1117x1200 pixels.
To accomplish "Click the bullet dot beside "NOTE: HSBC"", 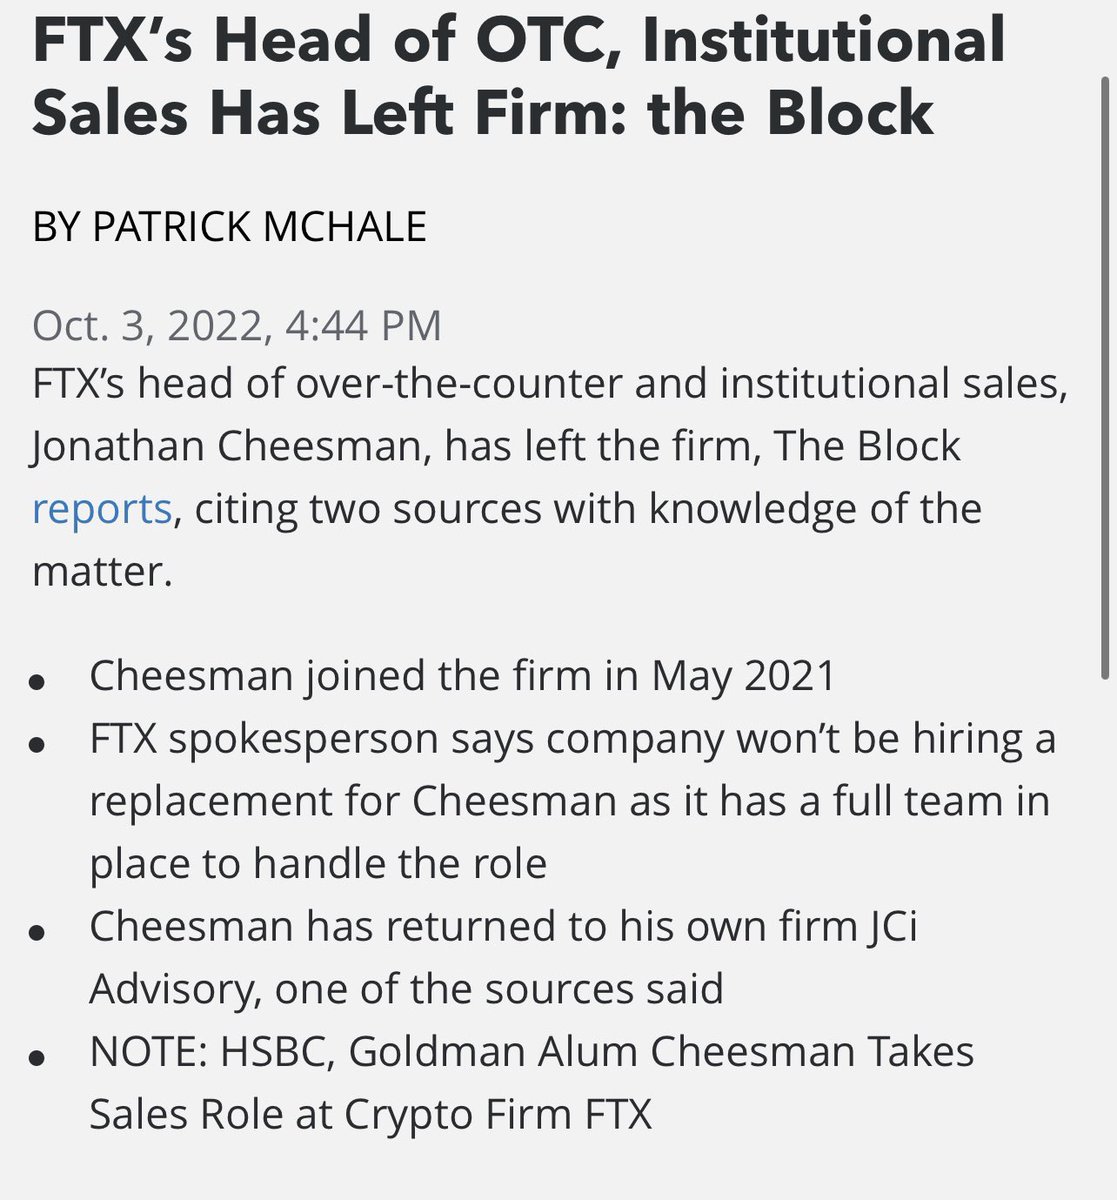I will coord(38,1057).
